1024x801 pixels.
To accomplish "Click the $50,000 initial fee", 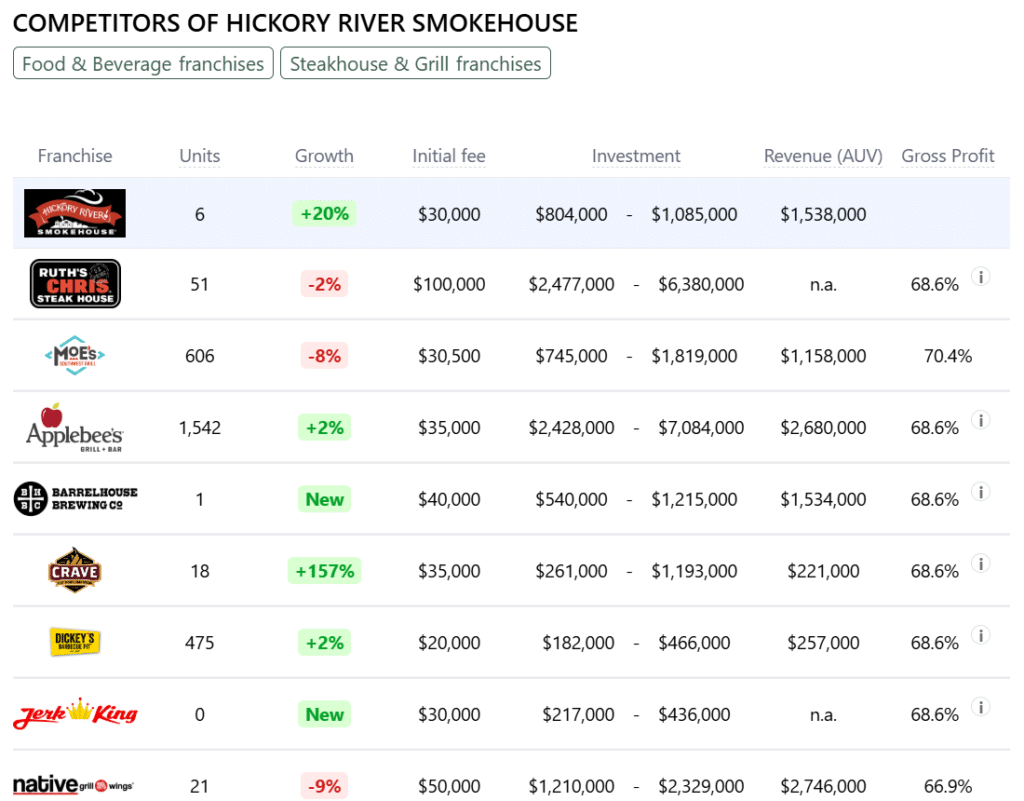I will (x=449, y=786).
